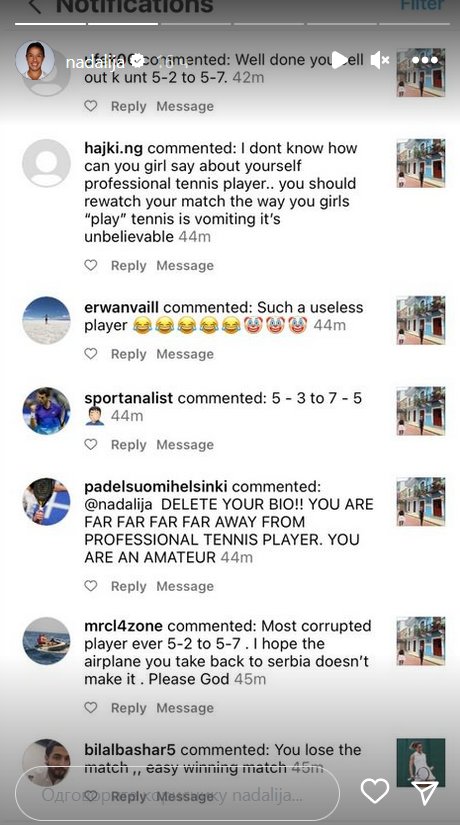This screenshot has height=825, width=460.
Task: Unmute the story sound icon
Action: [379, 60]
